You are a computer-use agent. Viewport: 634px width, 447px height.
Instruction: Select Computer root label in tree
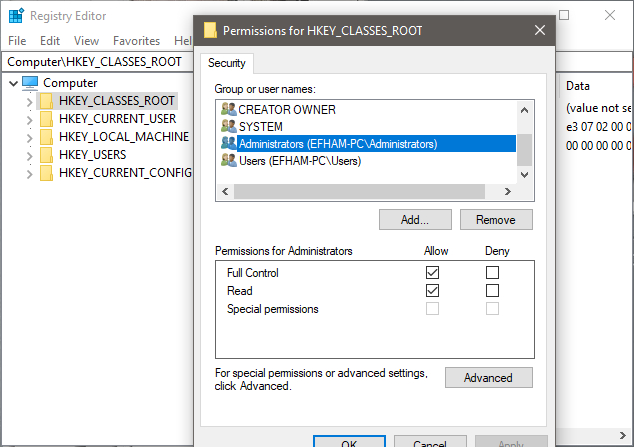tap(70, 83)
